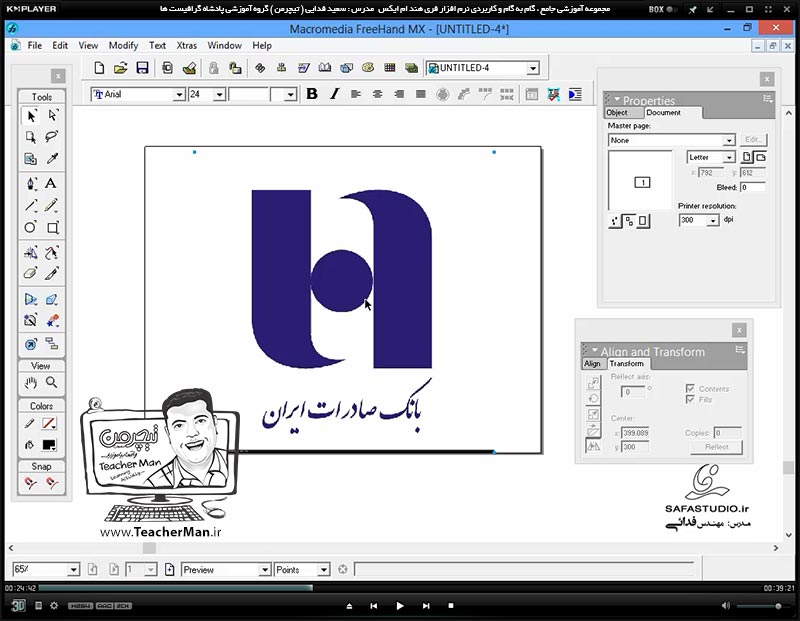Play the video in KMPlayer
The image size is (800, 621).
click(x=399, y=606)
